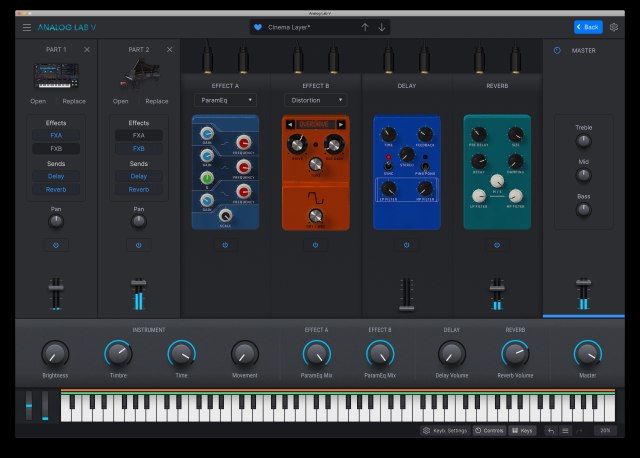Open Keyb. Settings gear in bottom bar
Screen dimensions: 640x458
(x=445, y=431)
